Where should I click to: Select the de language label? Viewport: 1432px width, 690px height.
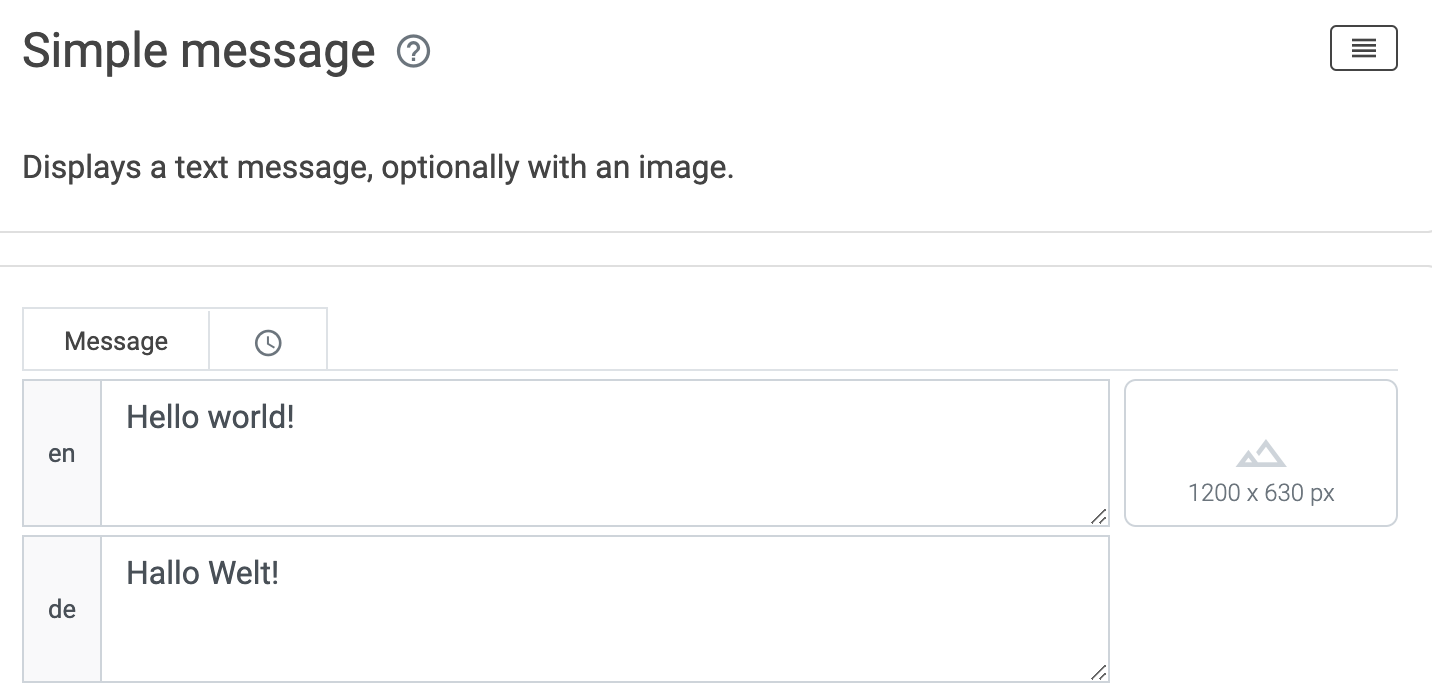[x=61, y=609]
